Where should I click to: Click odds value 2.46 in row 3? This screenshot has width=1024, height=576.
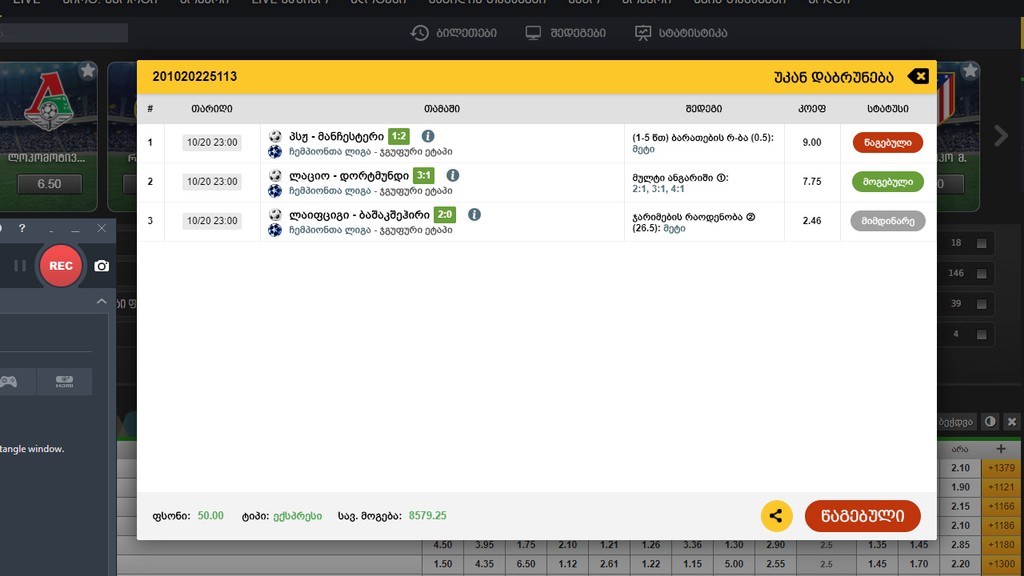point(812,221)
